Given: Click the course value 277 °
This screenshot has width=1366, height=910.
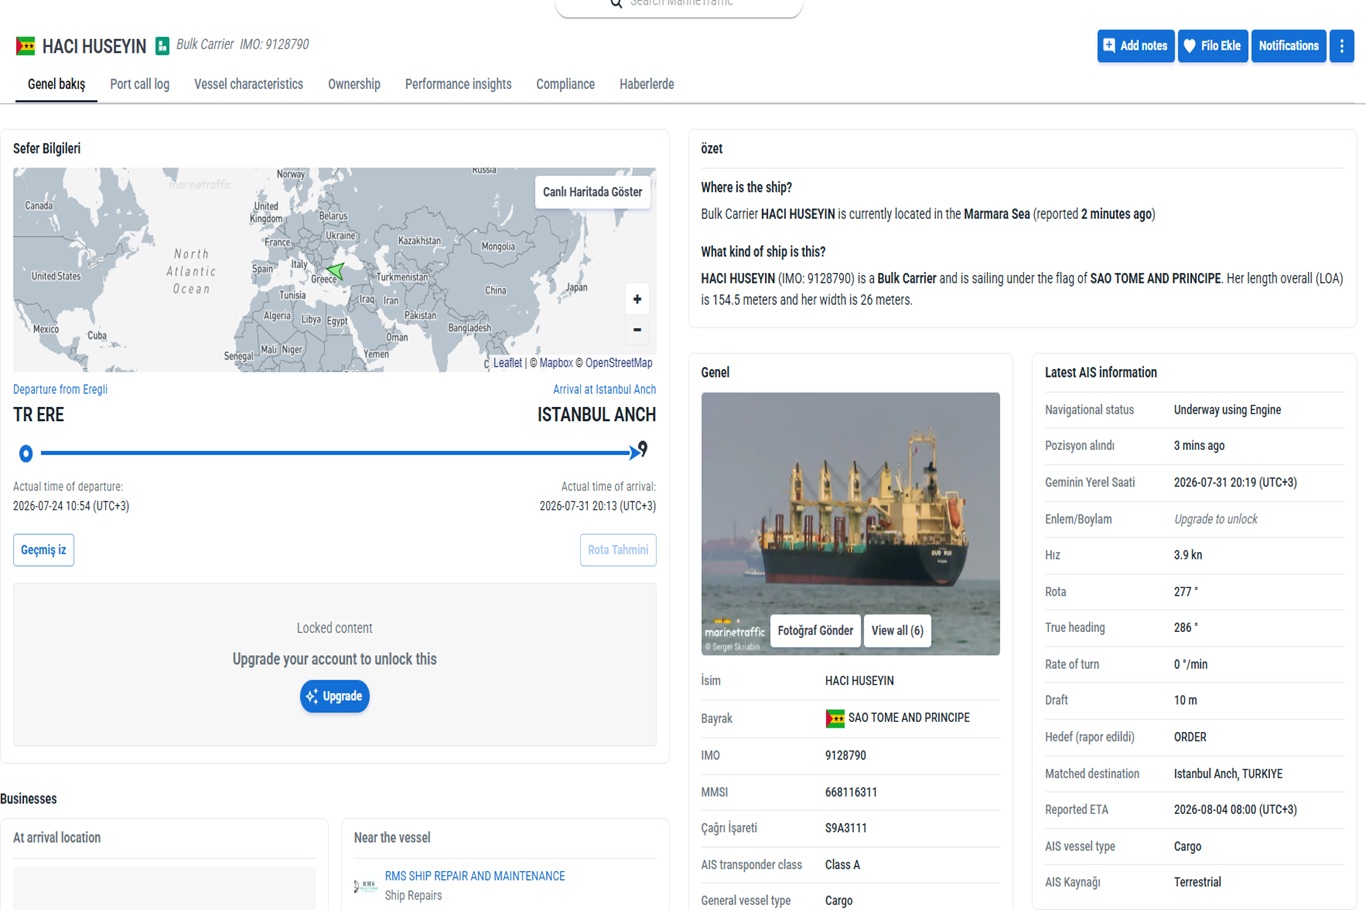Looking at the screenshot, I should (1186, 592).
